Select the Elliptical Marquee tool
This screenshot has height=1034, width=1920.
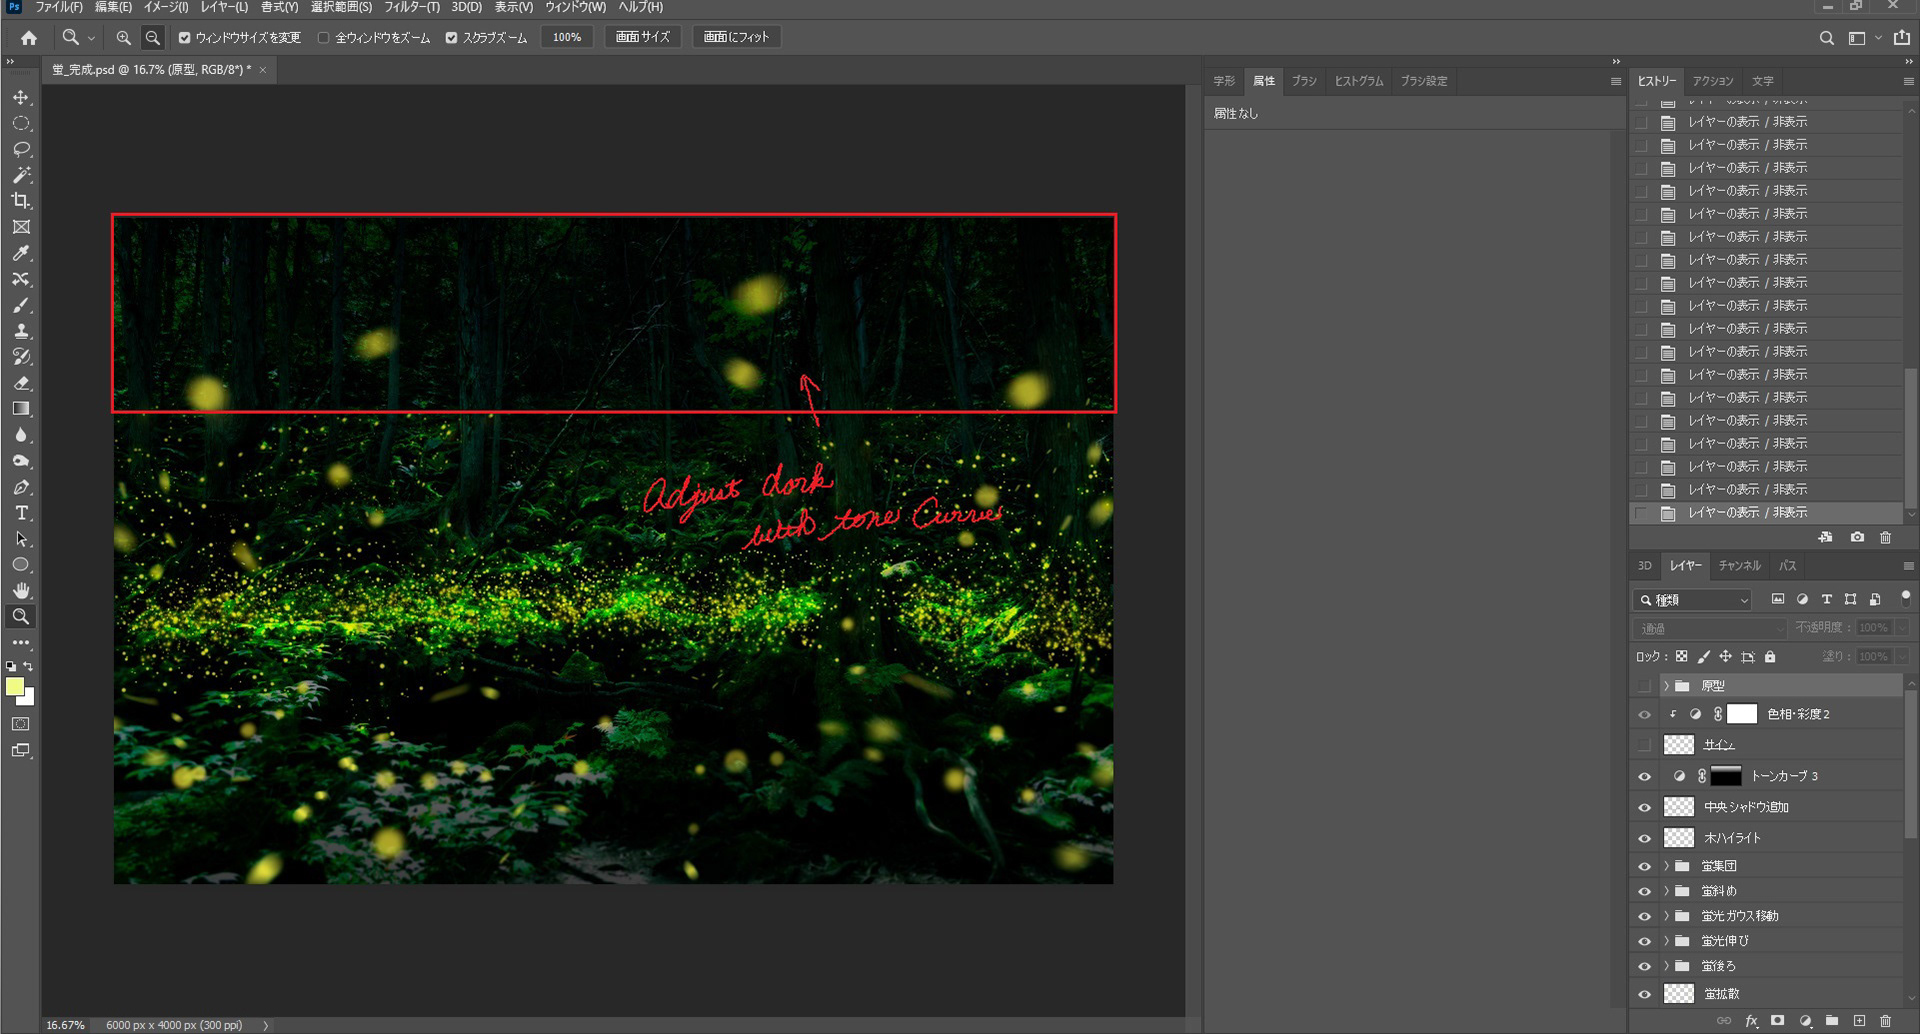pyautogui.click(x=21, y=123)
